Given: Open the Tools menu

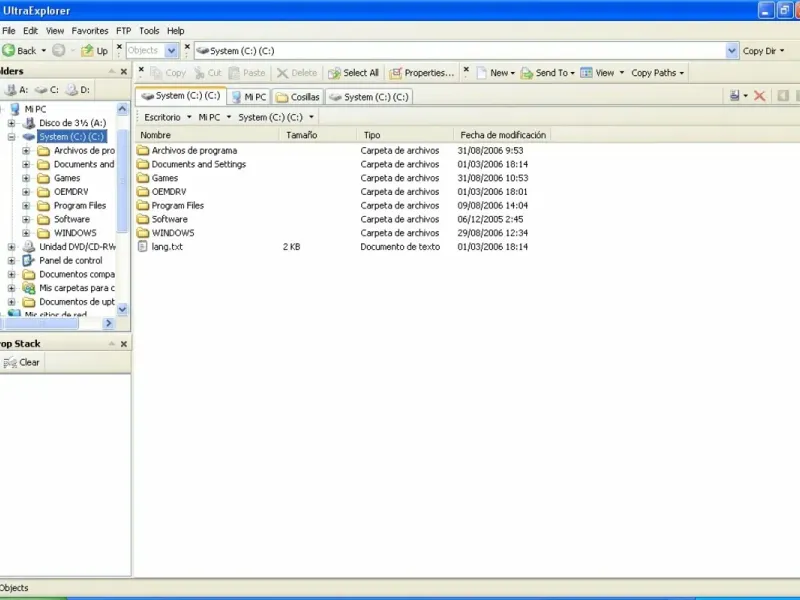Looking at the screenshot, I should [149, 31].
